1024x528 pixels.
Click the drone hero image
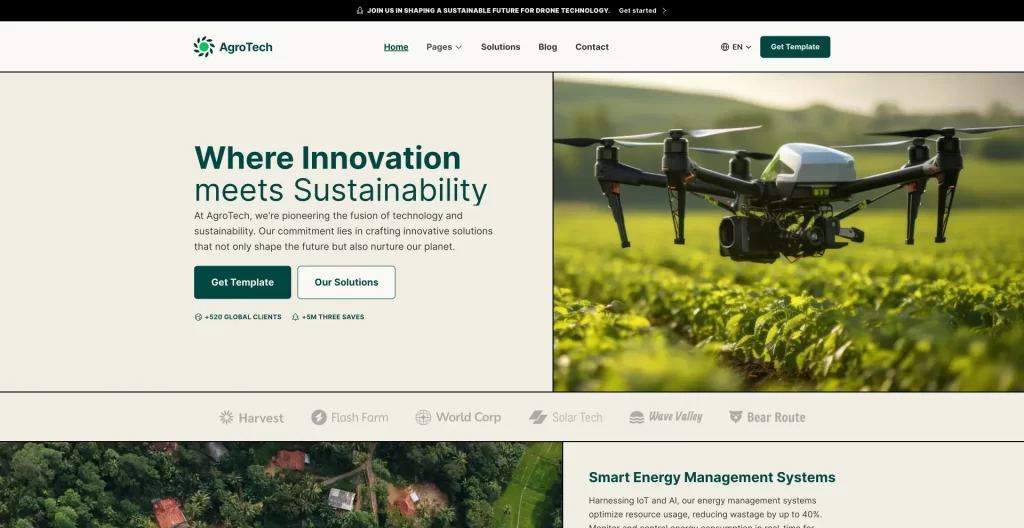[788, 231]
